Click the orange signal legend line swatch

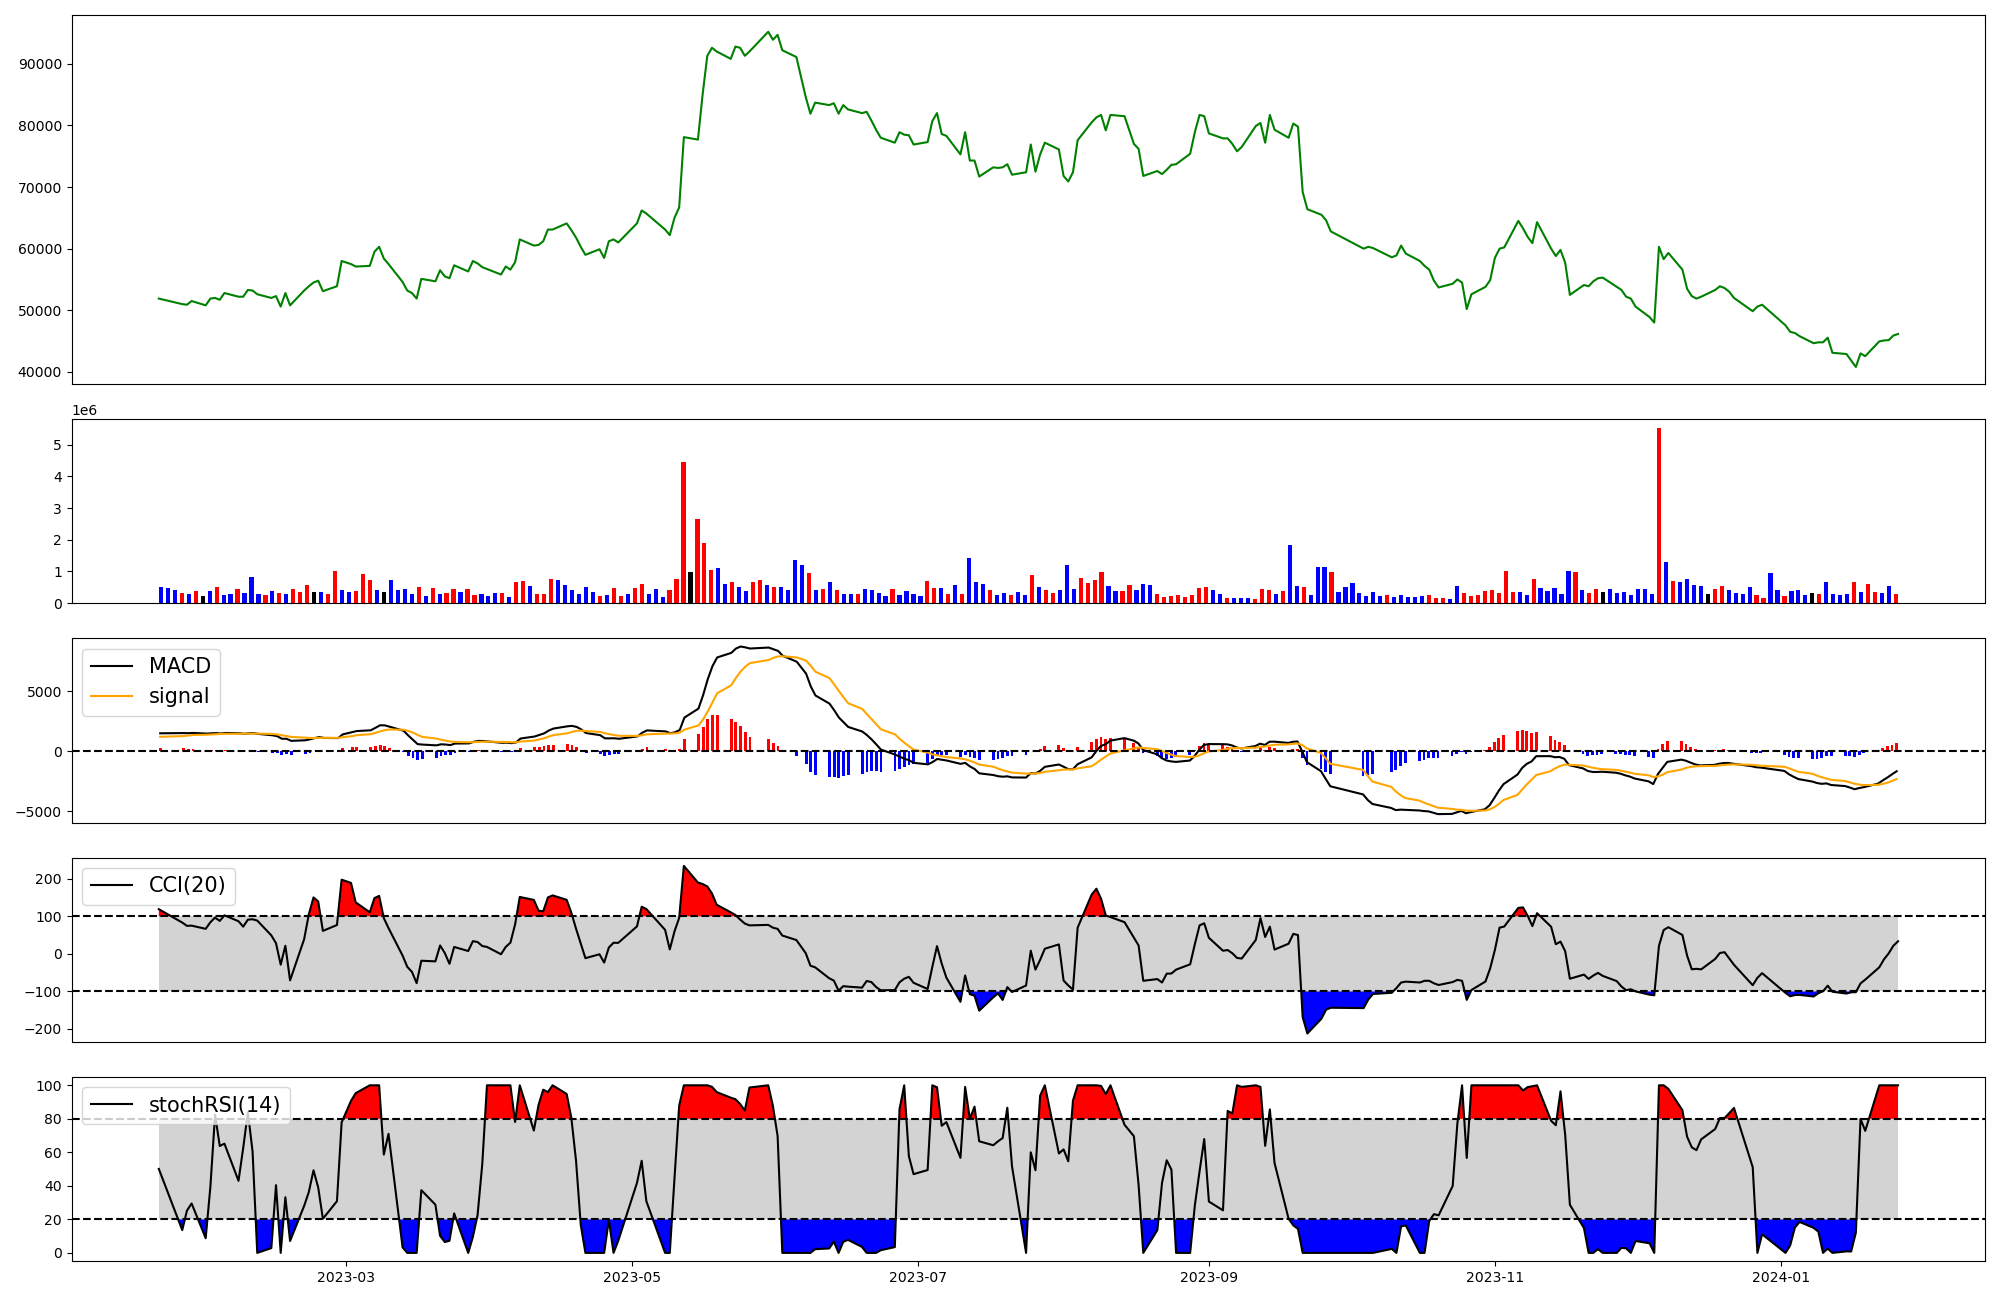(111, 696)
